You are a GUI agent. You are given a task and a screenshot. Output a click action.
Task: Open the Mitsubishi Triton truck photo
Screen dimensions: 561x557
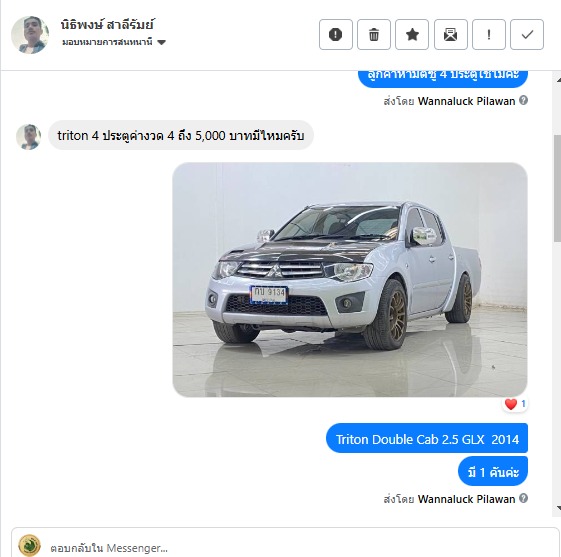coord(350,279)
